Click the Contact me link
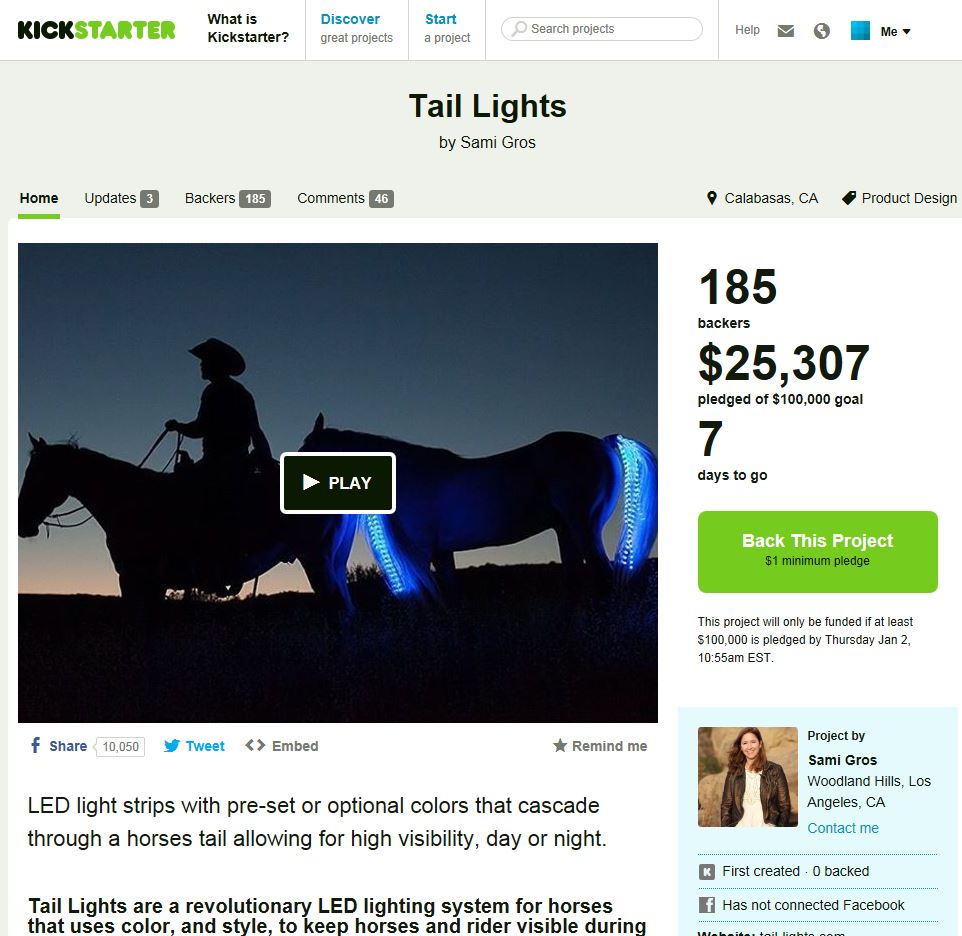The height and width of the screenshot is (936, 962). coord(842,828)
